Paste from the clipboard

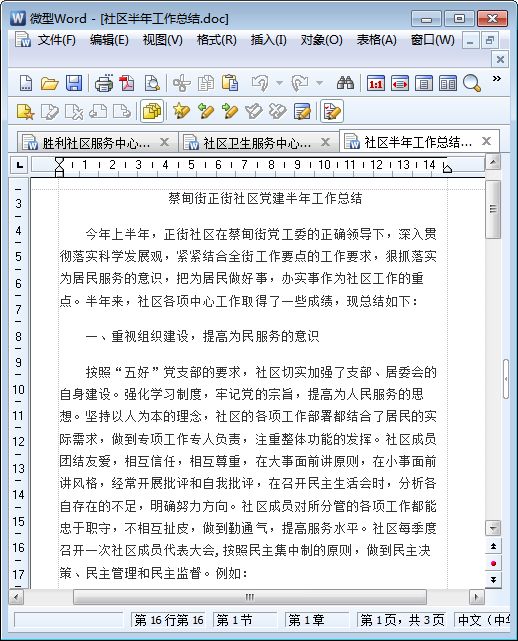point(230,83)
